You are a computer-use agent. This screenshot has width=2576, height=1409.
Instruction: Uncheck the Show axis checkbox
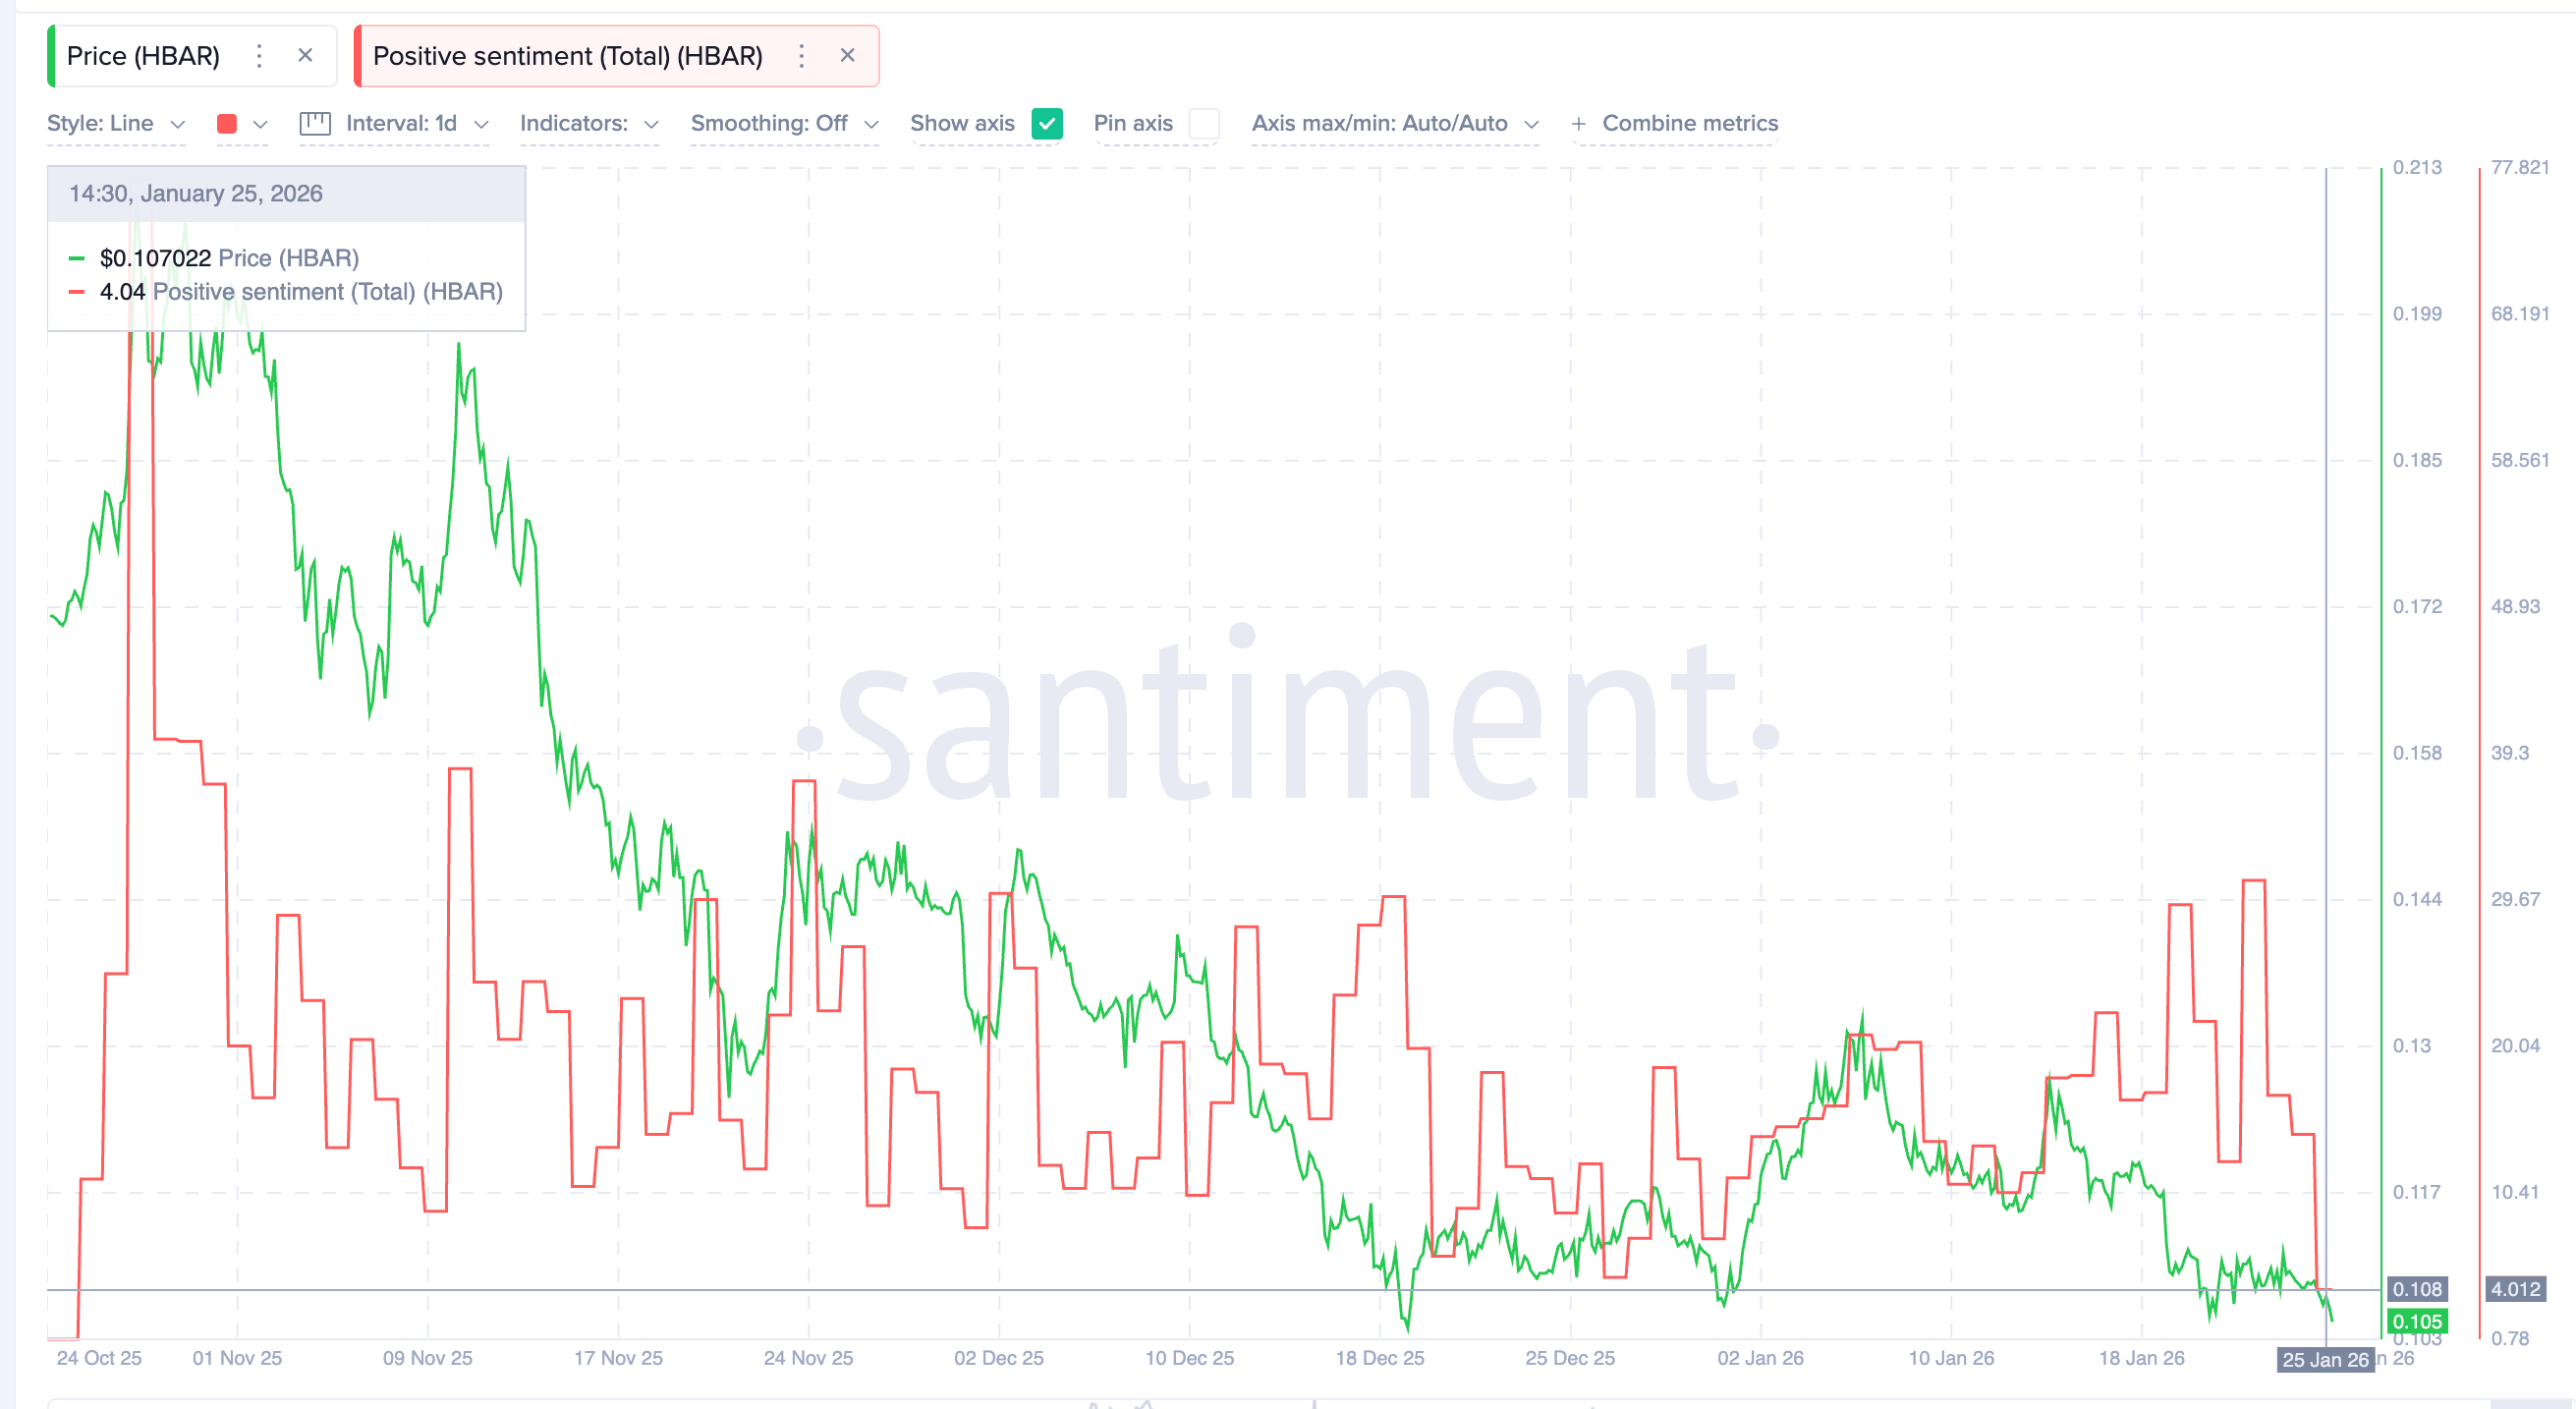(1047, 124)
